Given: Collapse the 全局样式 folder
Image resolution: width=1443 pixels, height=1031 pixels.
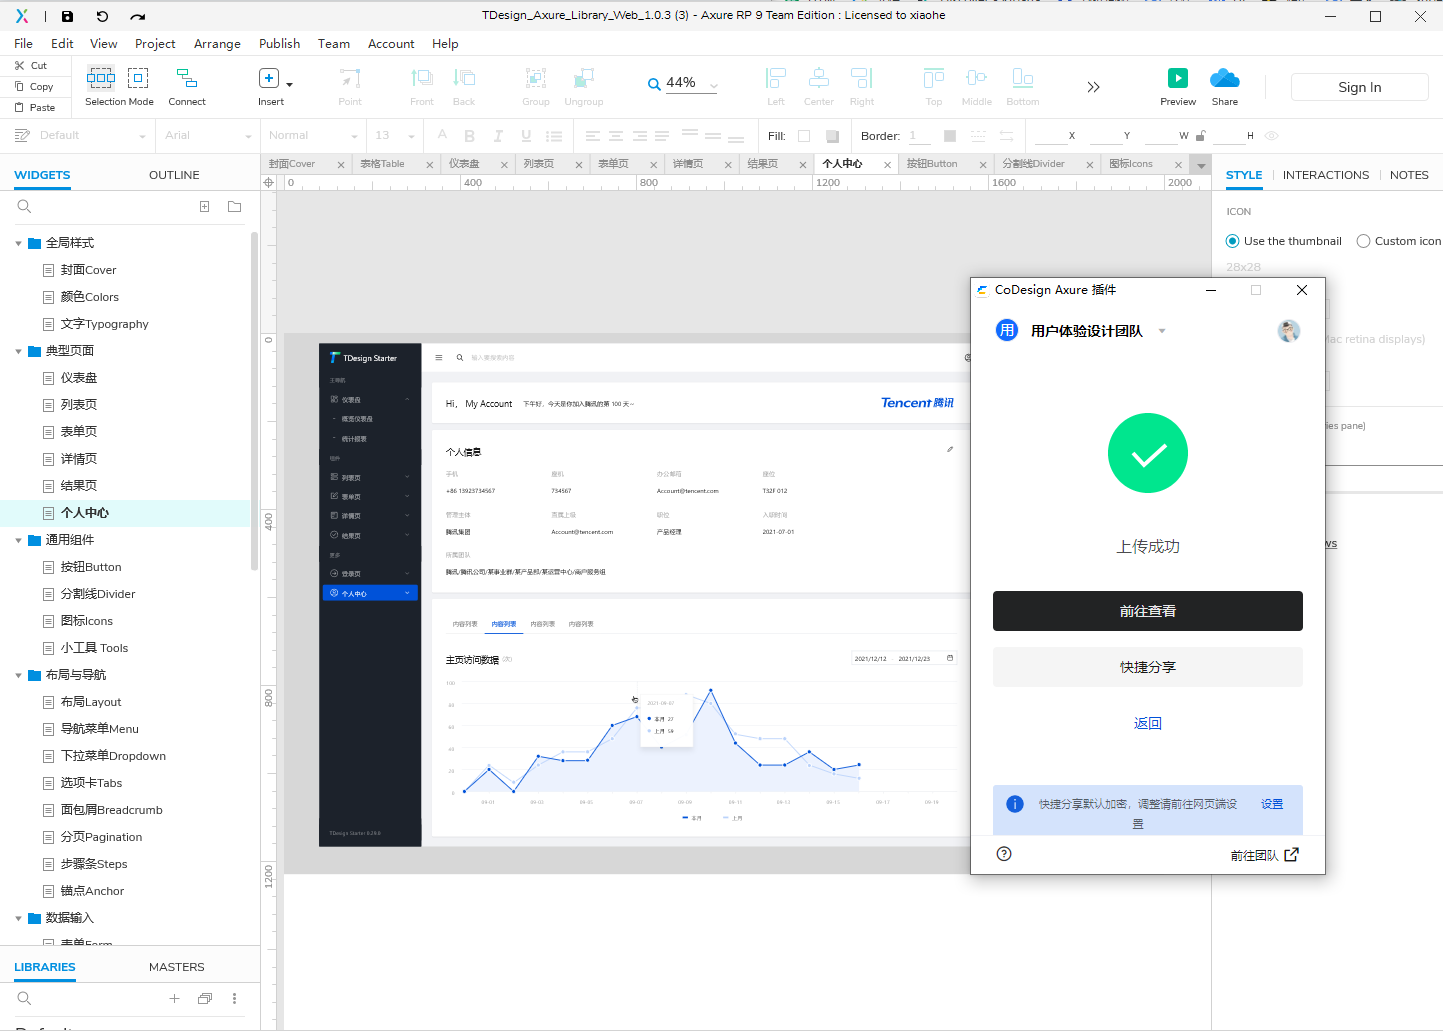Looking at the screenshot, I should point(18,243).
